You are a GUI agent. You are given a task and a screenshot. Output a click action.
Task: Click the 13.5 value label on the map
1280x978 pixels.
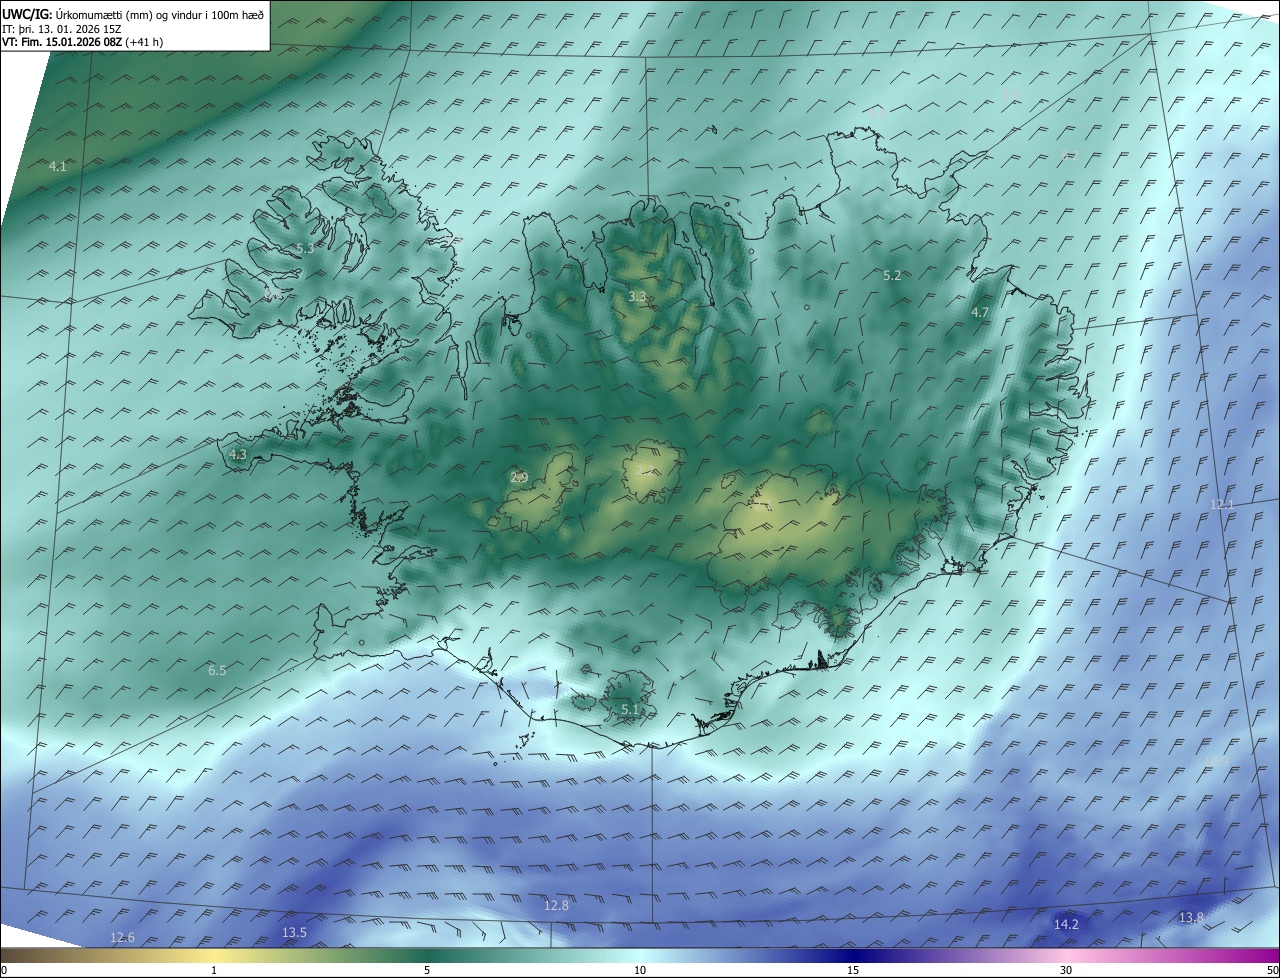[x=294, y=932]
